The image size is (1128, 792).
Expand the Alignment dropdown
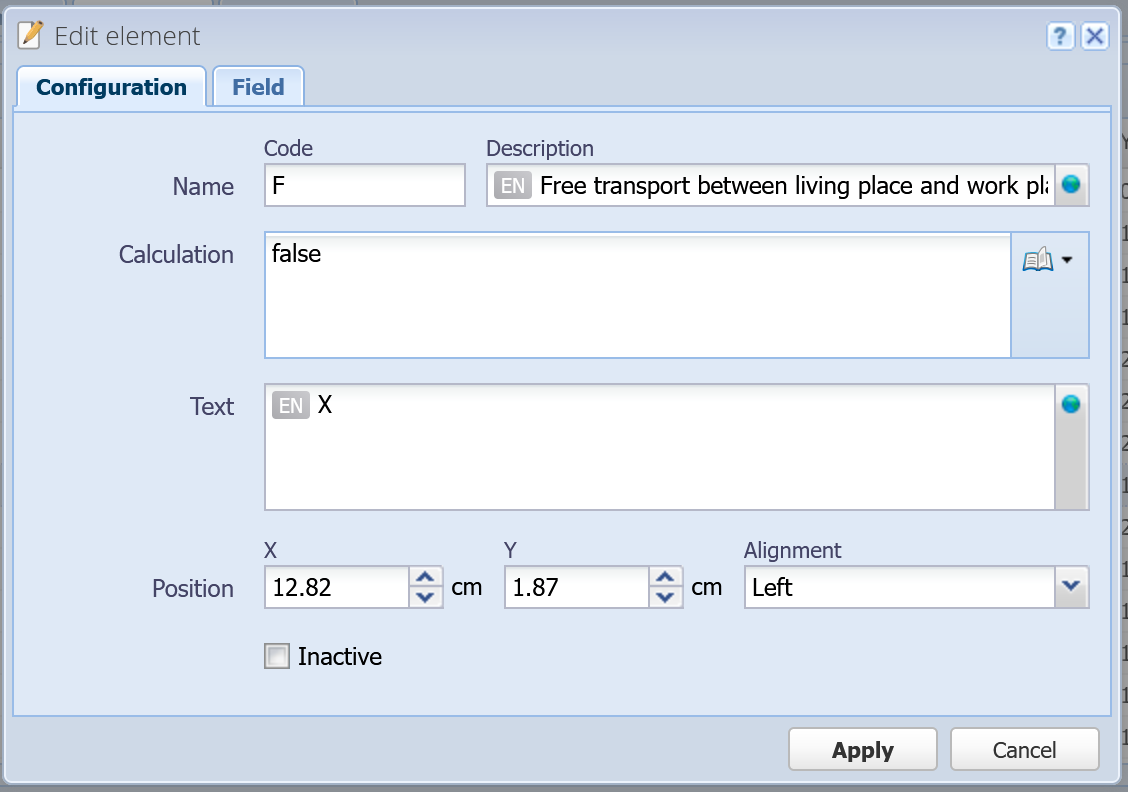tap(1071, 587)
